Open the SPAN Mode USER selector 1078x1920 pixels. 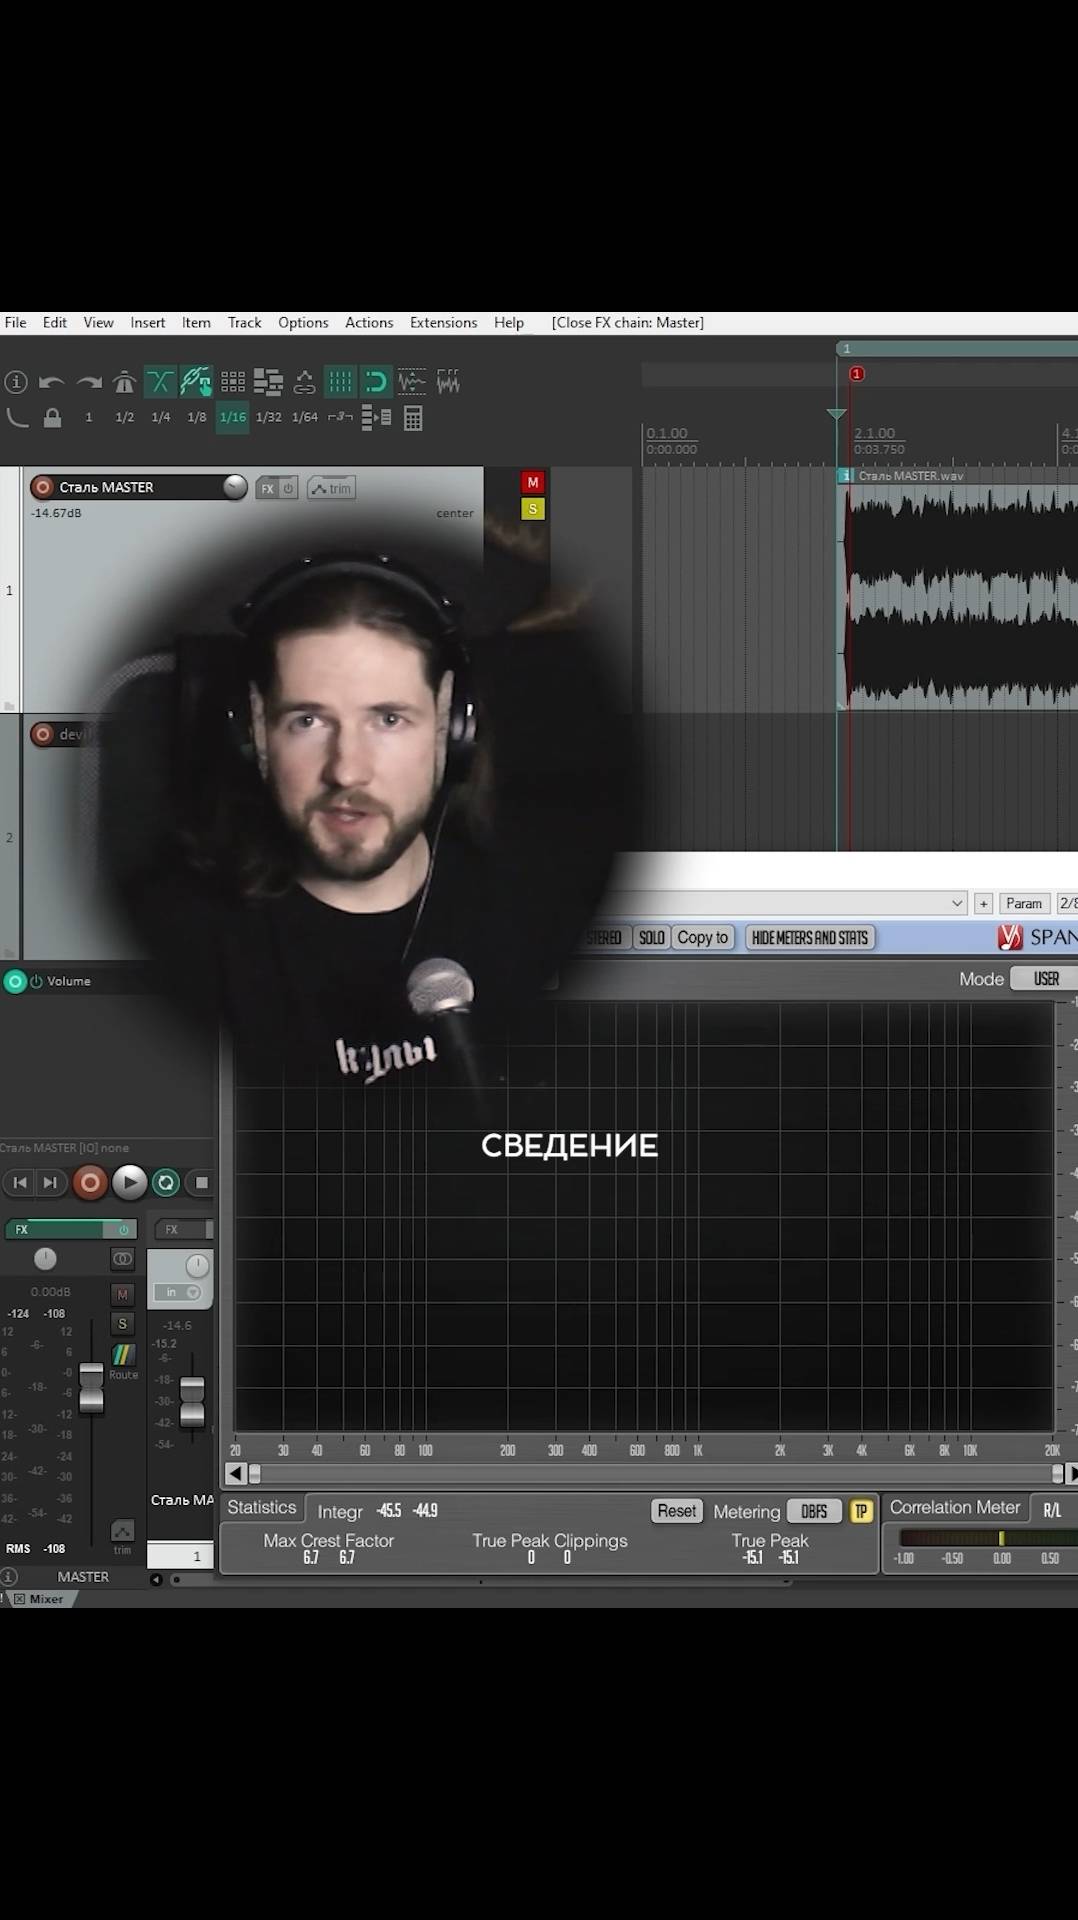[1044, 979]
